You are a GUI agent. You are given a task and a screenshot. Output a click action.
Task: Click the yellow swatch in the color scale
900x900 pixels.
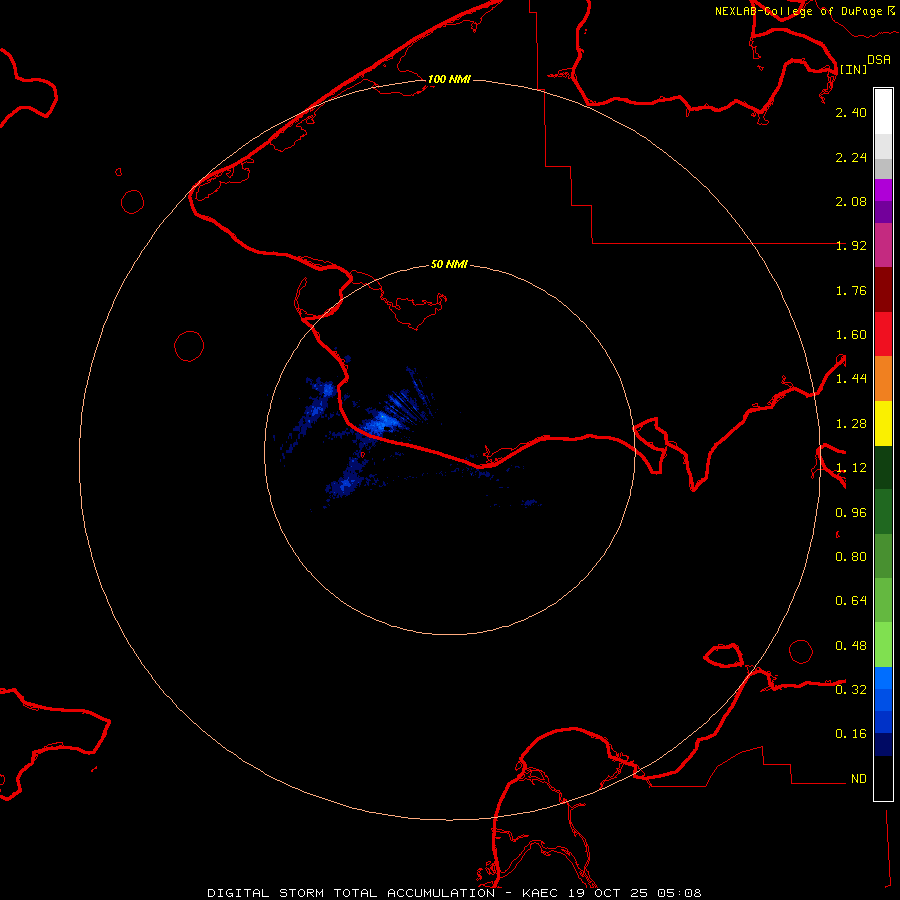tap(883, 423)
